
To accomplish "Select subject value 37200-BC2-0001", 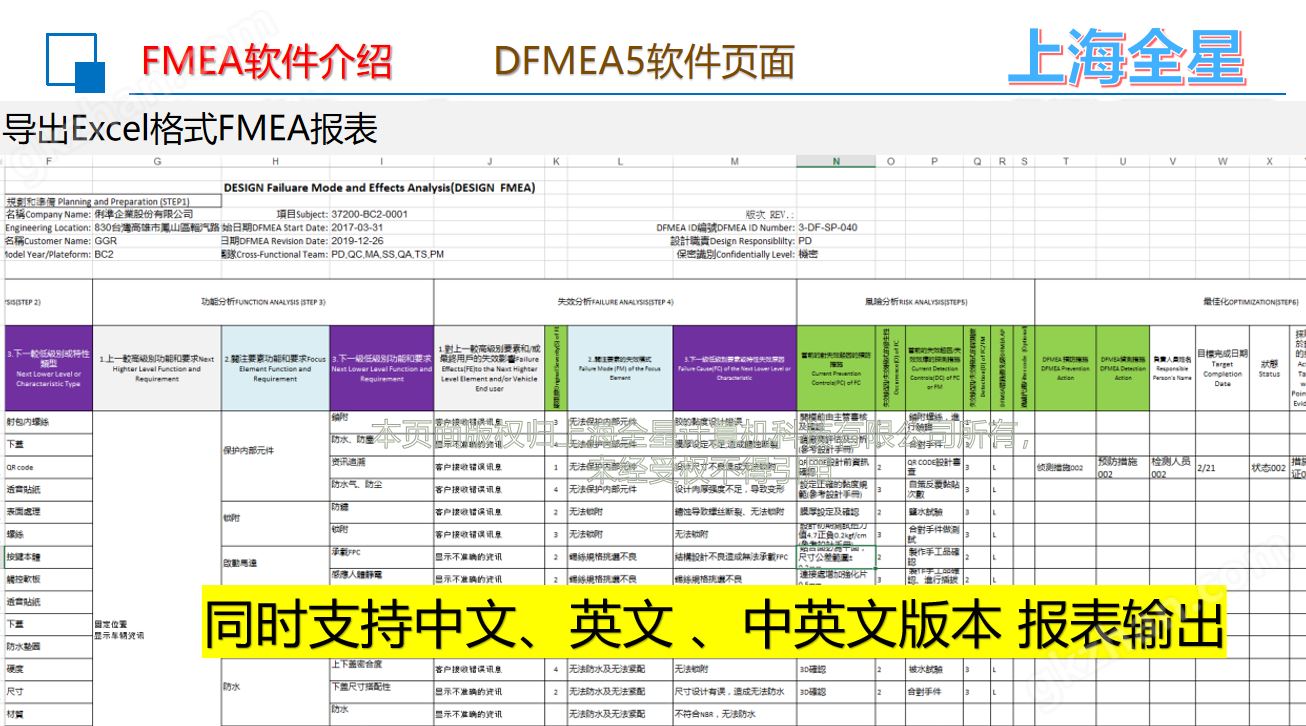I will 369,214.
